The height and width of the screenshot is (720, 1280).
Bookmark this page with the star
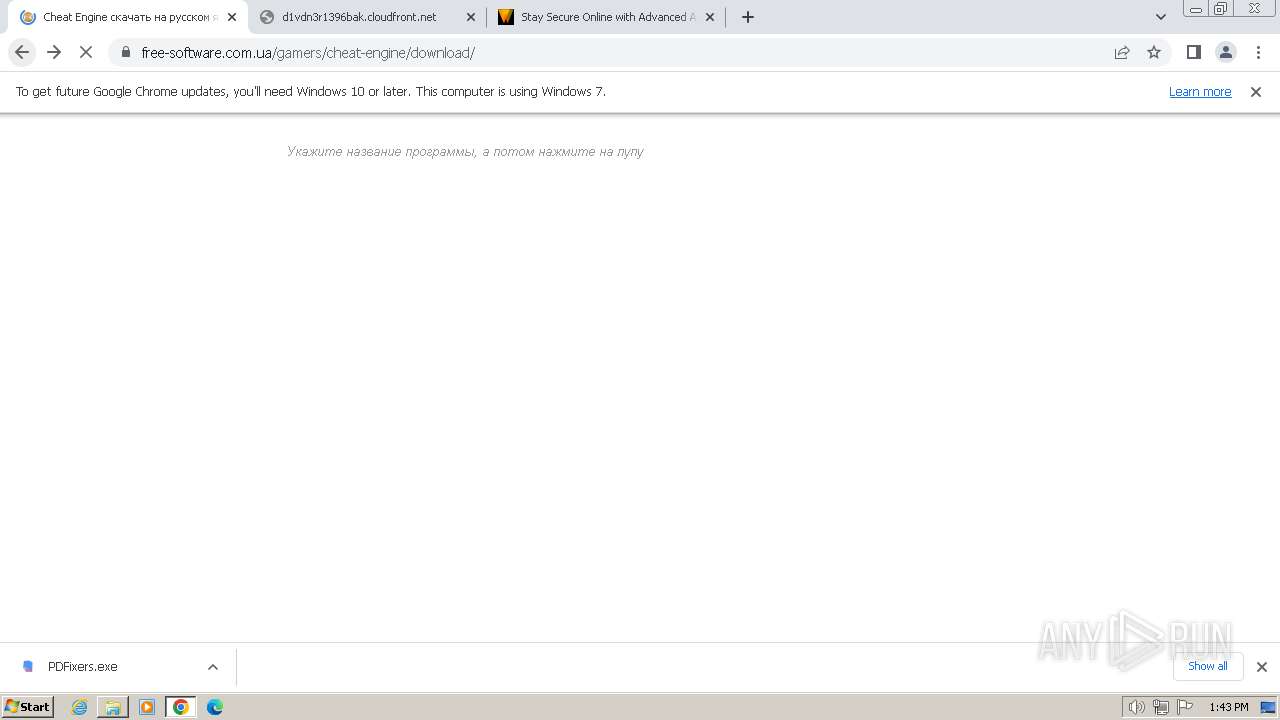(x=1154, y=52)
